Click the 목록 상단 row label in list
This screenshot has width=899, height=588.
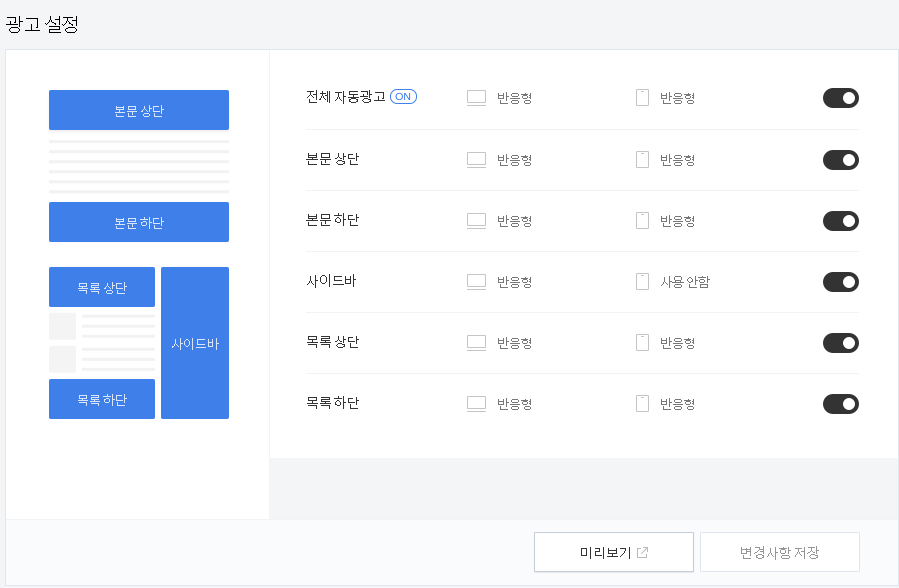click(333, 342)
